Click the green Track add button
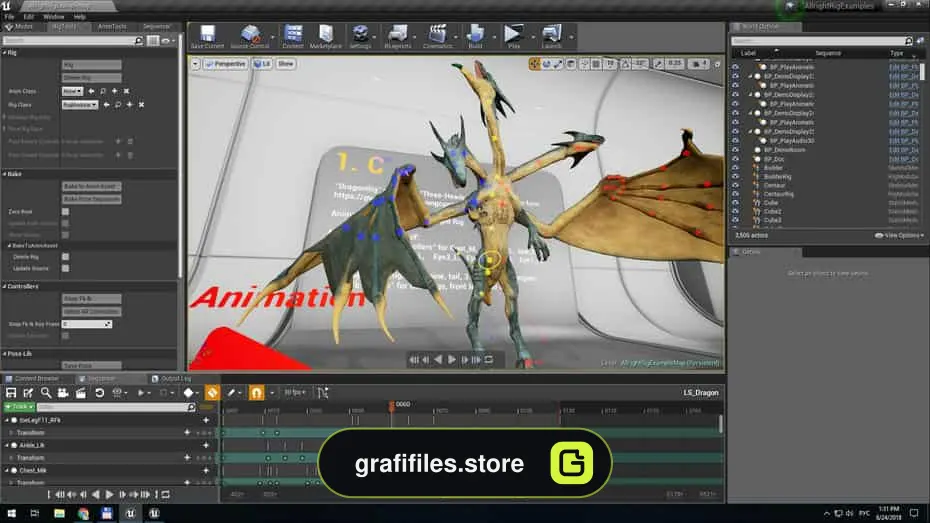The width and height of the screenshot is (930, 523). click(19, 407)
